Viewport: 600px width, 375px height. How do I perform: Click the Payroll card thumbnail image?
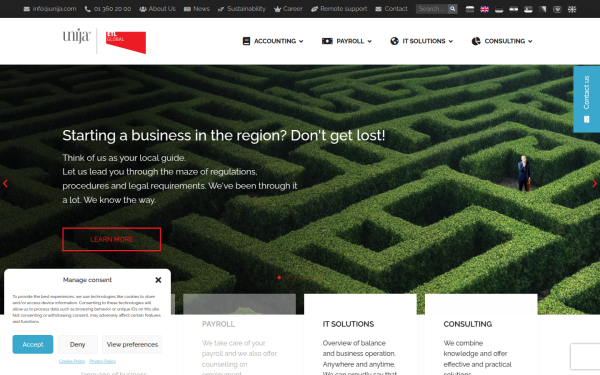point(240,304)
